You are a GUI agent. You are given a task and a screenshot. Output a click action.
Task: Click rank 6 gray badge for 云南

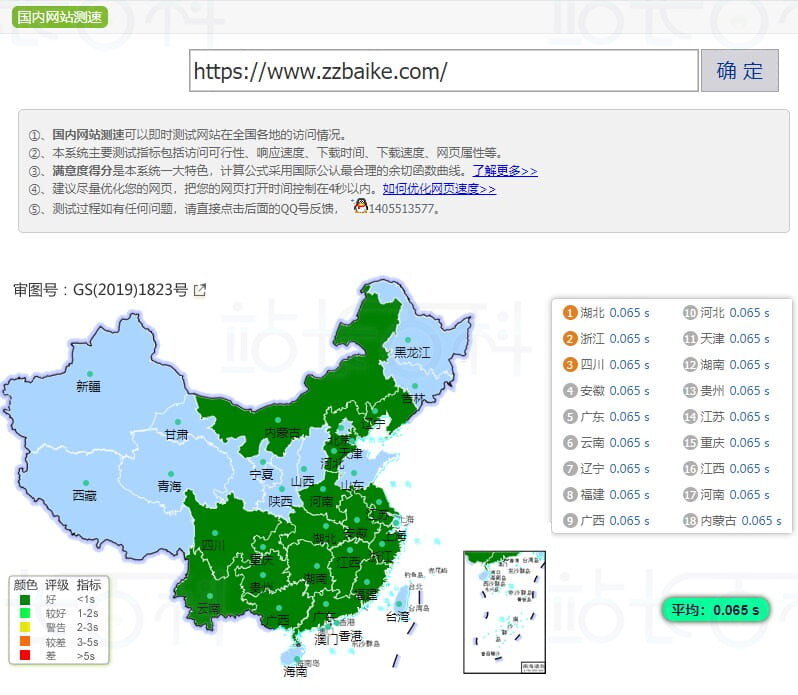pos(569,443)
